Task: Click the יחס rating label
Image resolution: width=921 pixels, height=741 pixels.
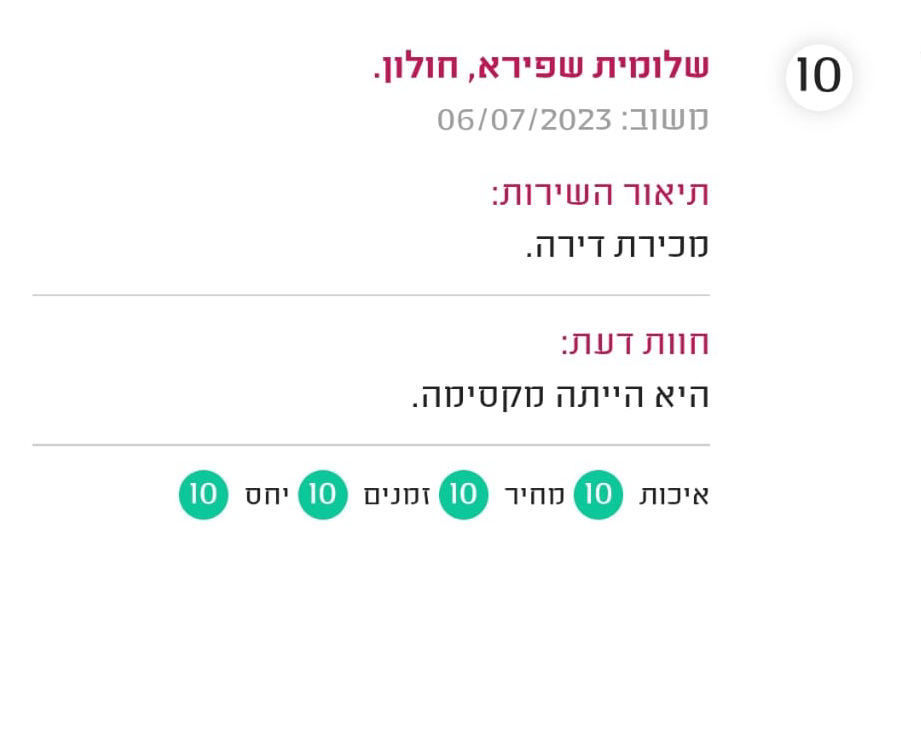Action: tap(266, 495)
